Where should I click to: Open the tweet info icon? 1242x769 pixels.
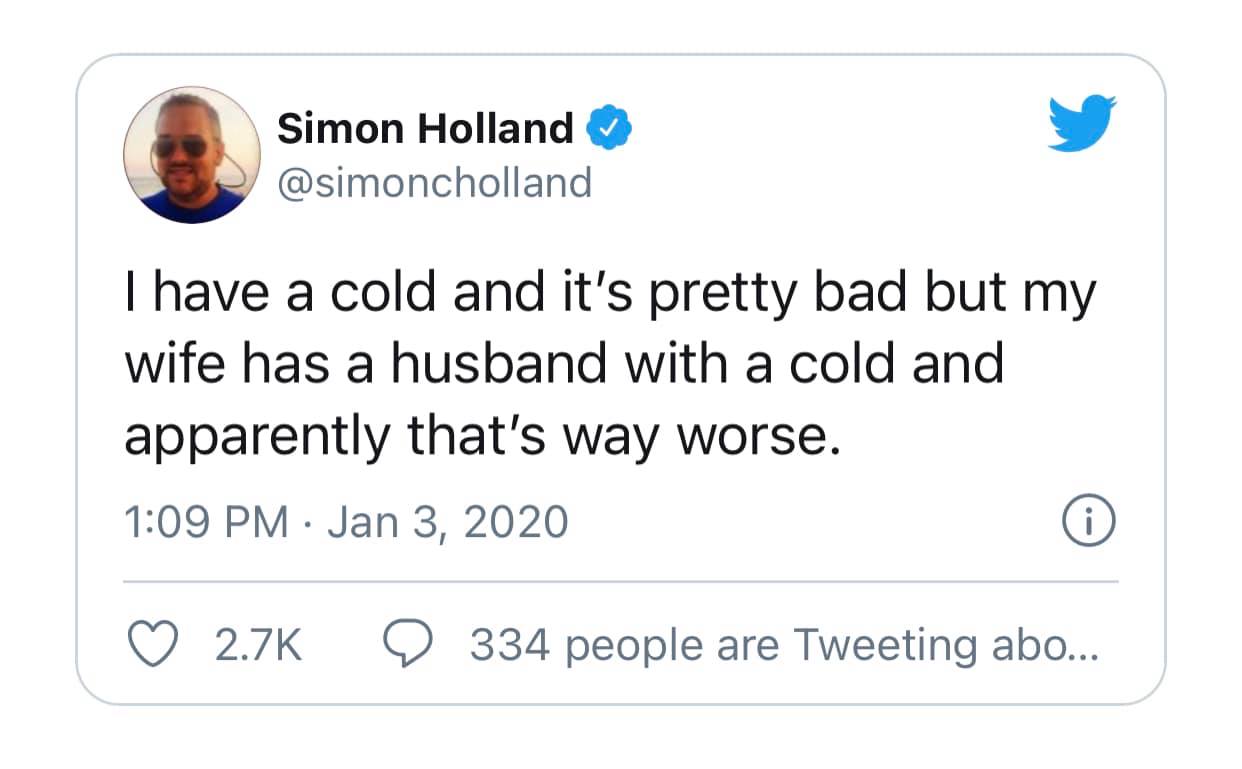click(1087, 524)
